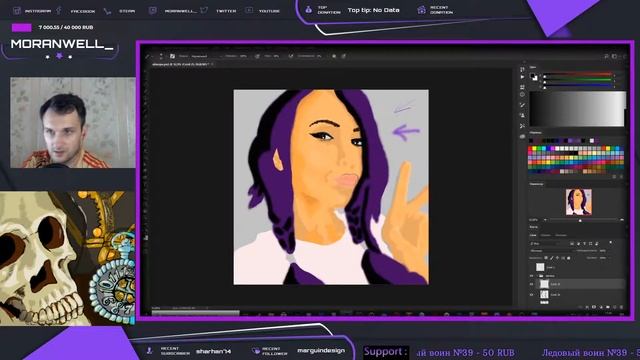The height and width of the screenshot is (360, 640).
Task: Choose the purple recent swatch in Swatches panel
Action: pos(570,140)
